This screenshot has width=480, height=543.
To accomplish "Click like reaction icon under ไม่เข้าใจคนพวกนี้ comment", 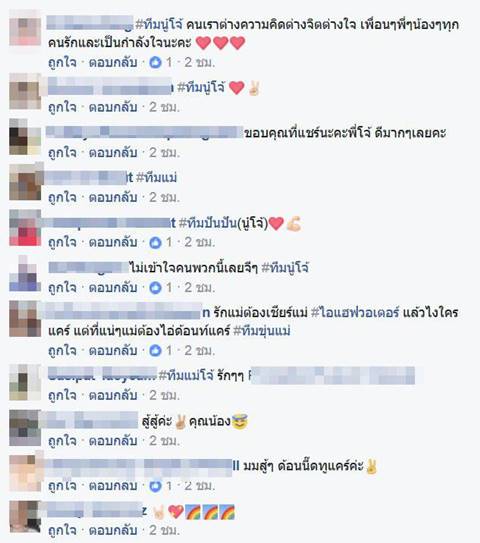I will pos(155,287).
